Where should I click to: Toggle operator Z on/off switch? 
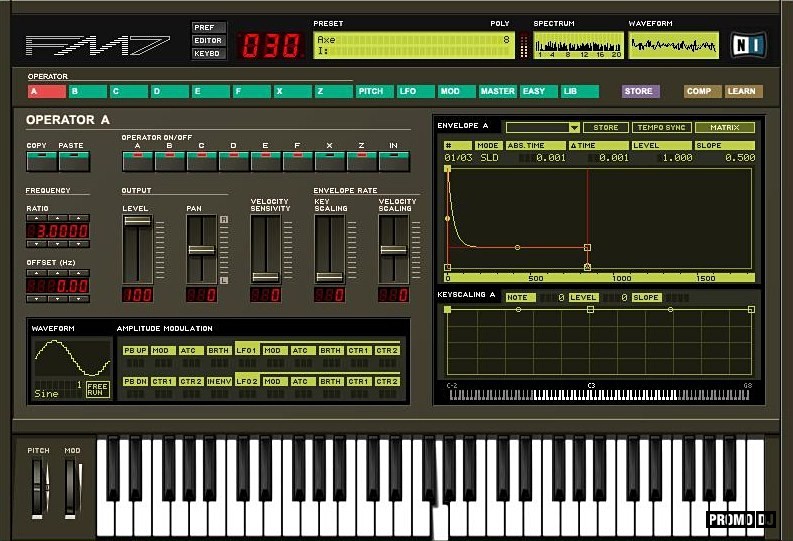(x=362, y=161)
